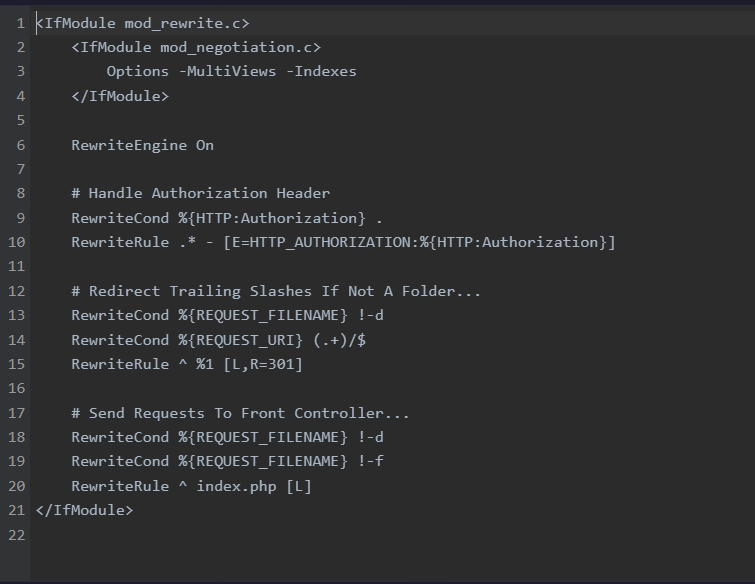Place cursor on RewriteEngine On line
Screen dimensions: 755x584
point(142,145)
